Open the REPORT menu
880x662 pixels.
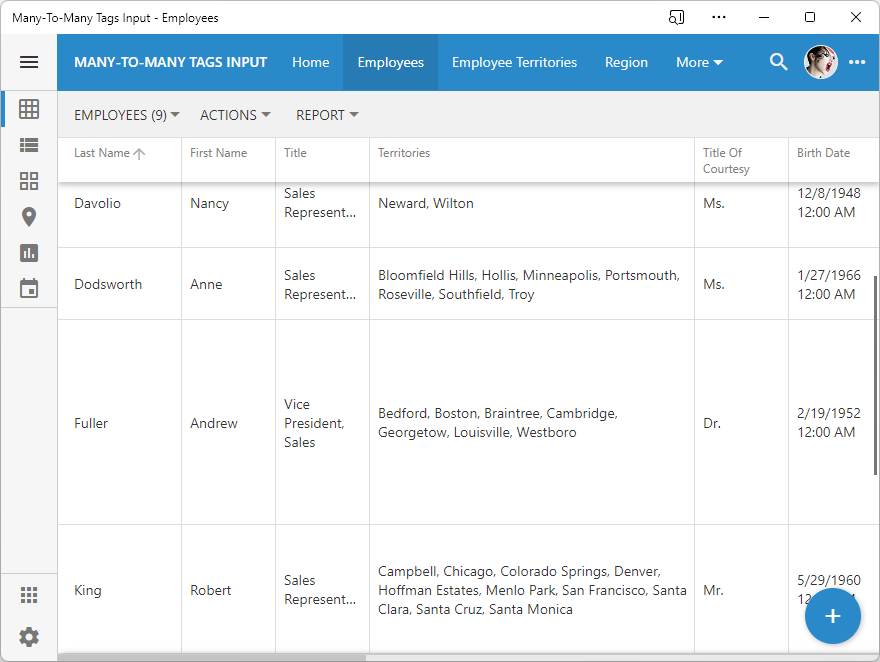click(x=327, y=115)
